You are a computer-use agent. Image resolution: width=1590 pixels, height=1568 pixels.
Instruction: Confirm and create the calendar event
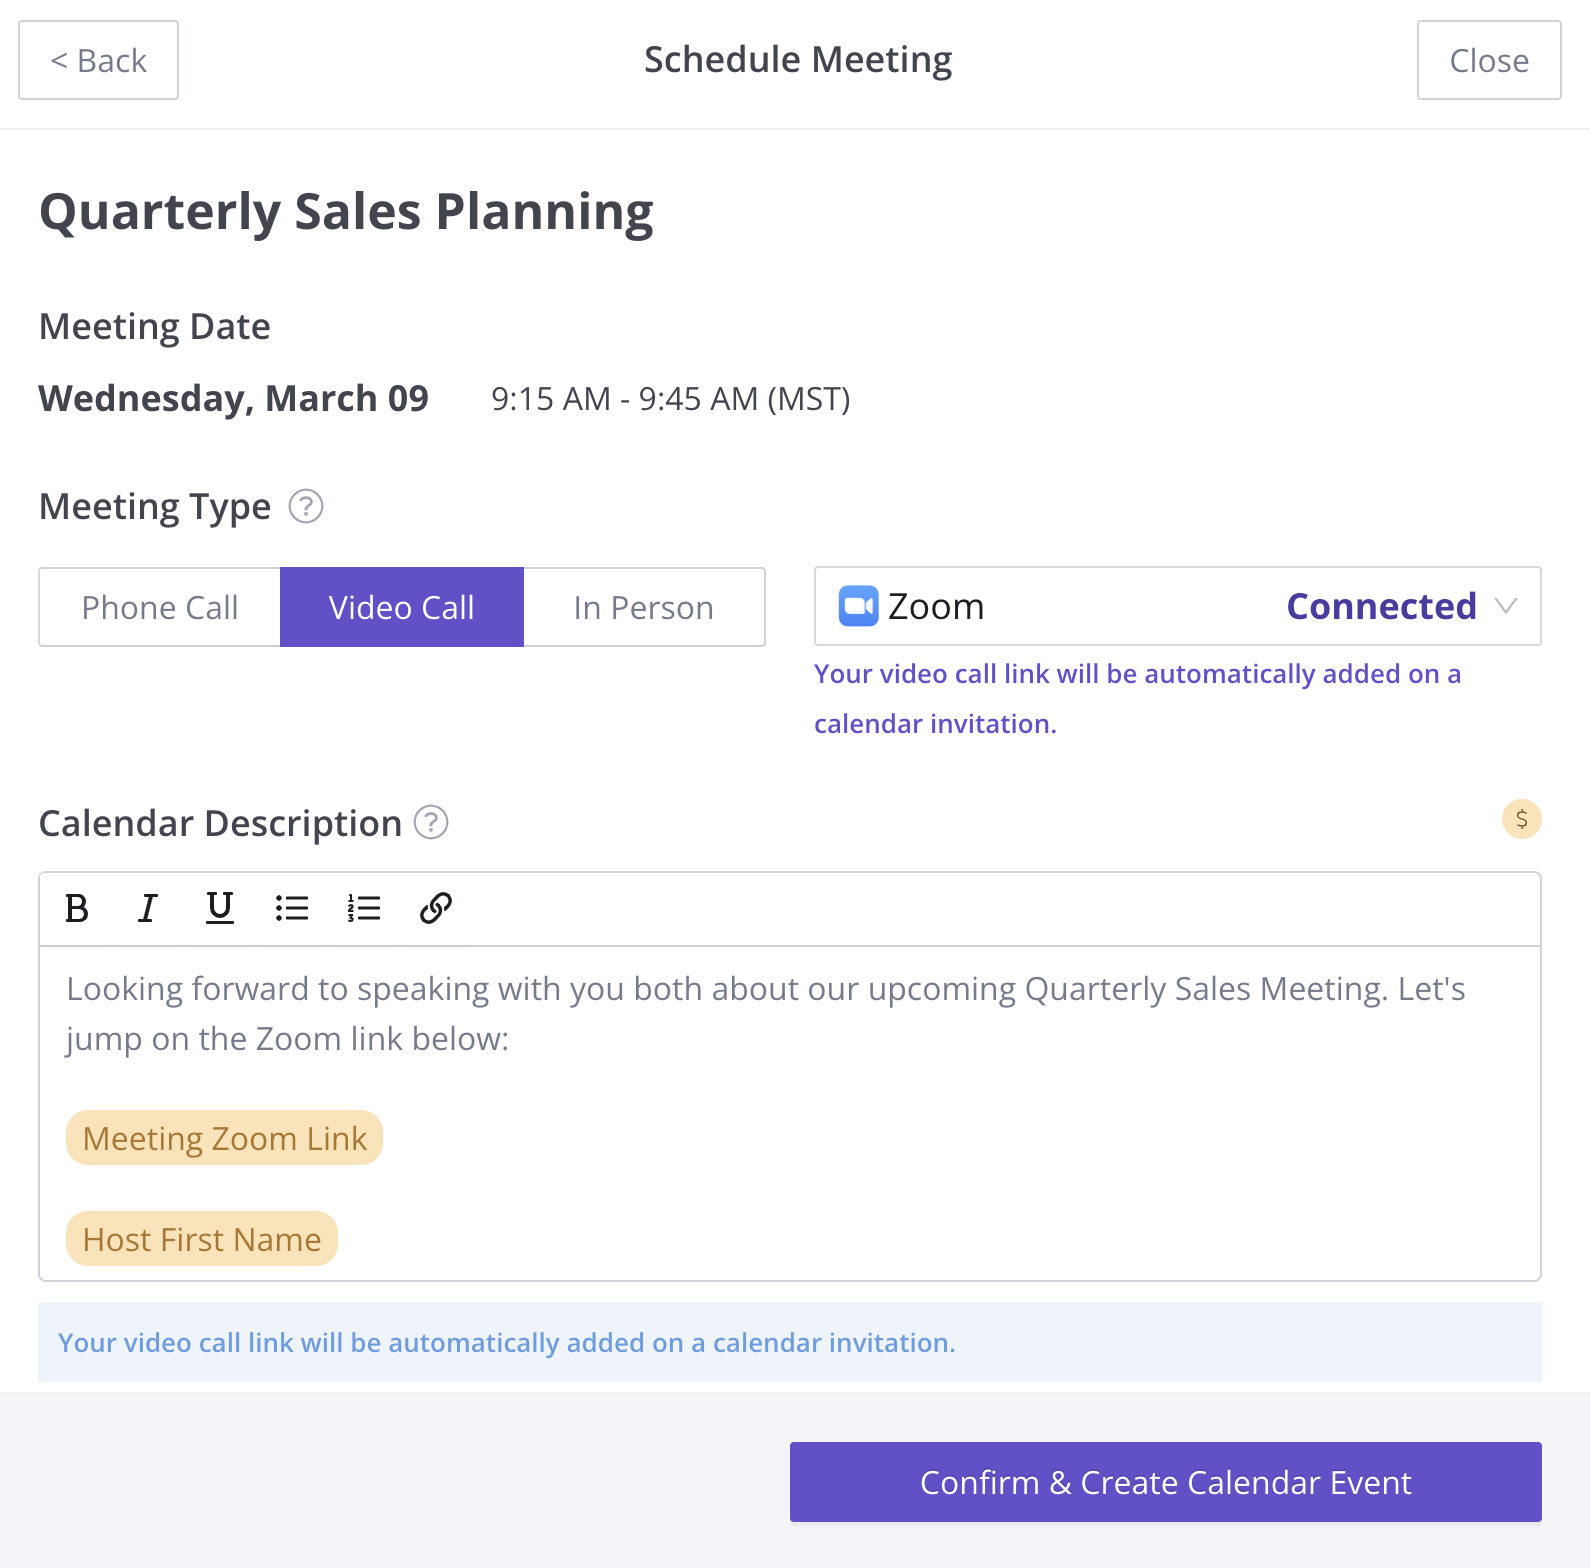pyautogui.click(x=1165, y=1482)
